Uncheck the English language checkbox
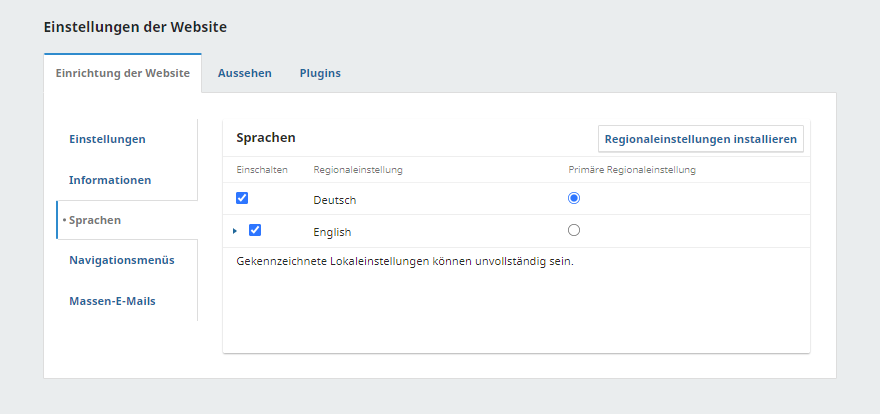 pyautogui.click(x=255, y=230)
